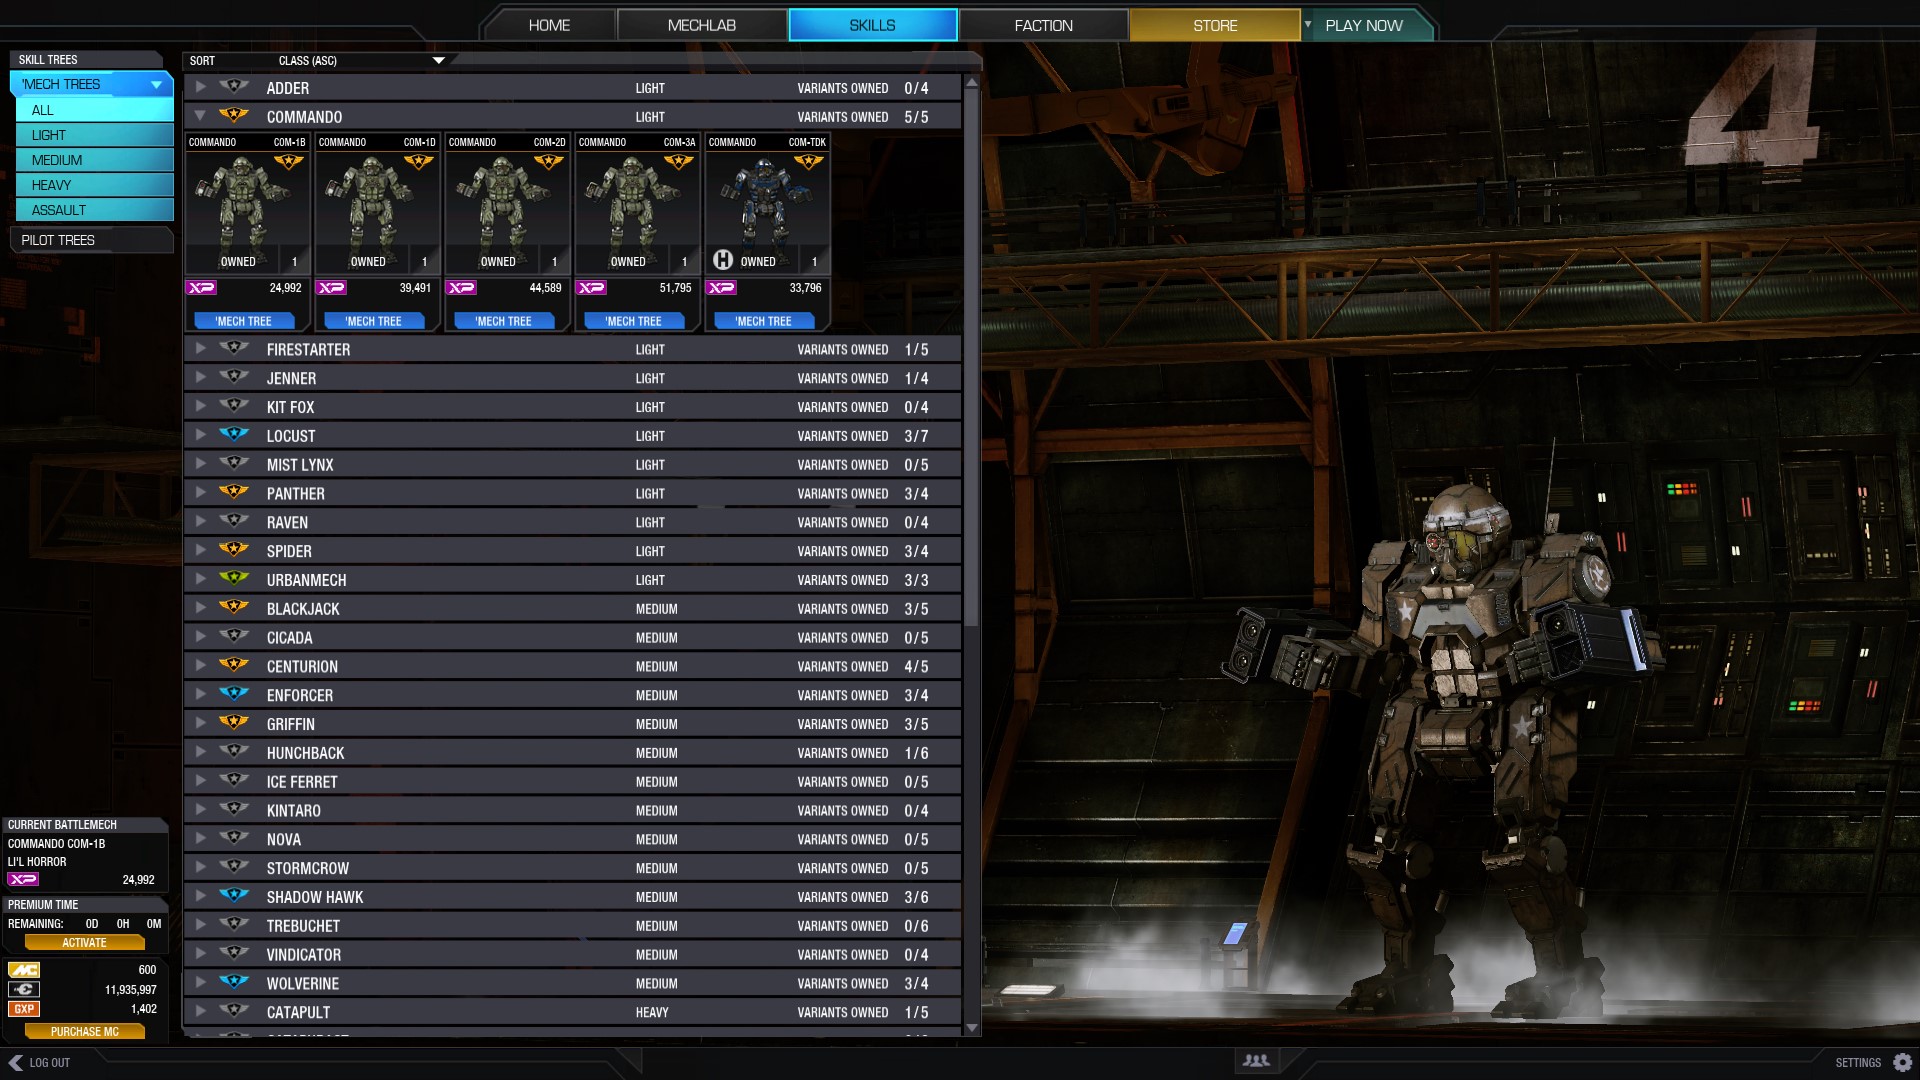1920x1080 pixels.
Task: Expand the Jenner chassis row
Action: 200,378
